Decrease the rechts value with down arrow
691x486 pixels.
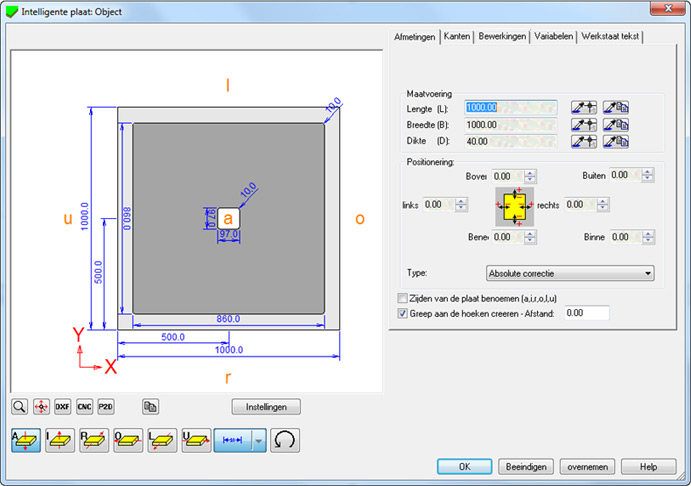click(x=602, y=208)
